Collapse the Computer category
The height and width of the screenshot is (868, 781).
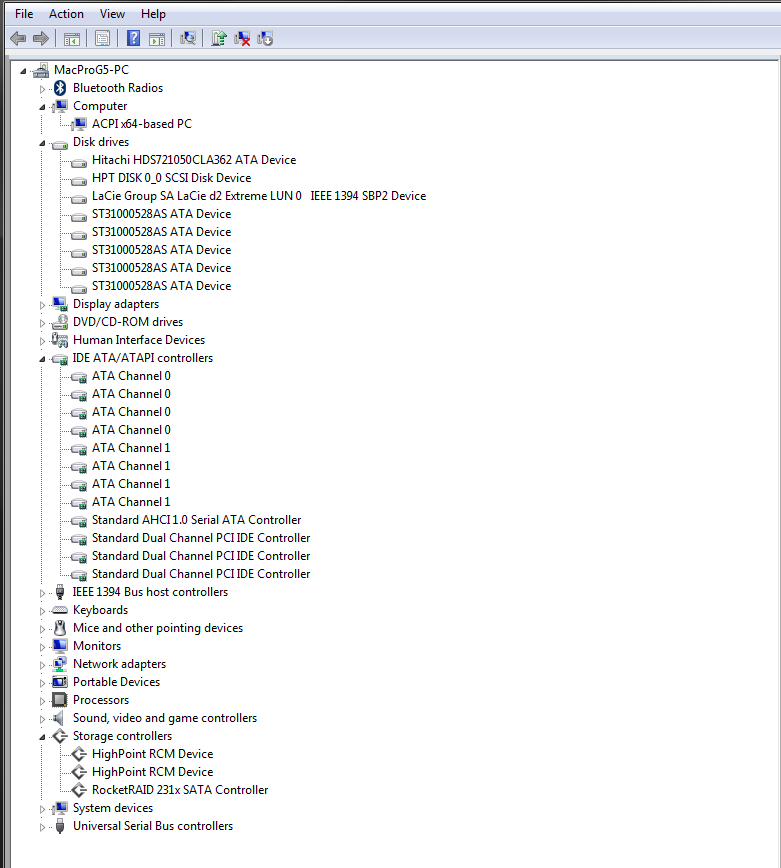42,107
